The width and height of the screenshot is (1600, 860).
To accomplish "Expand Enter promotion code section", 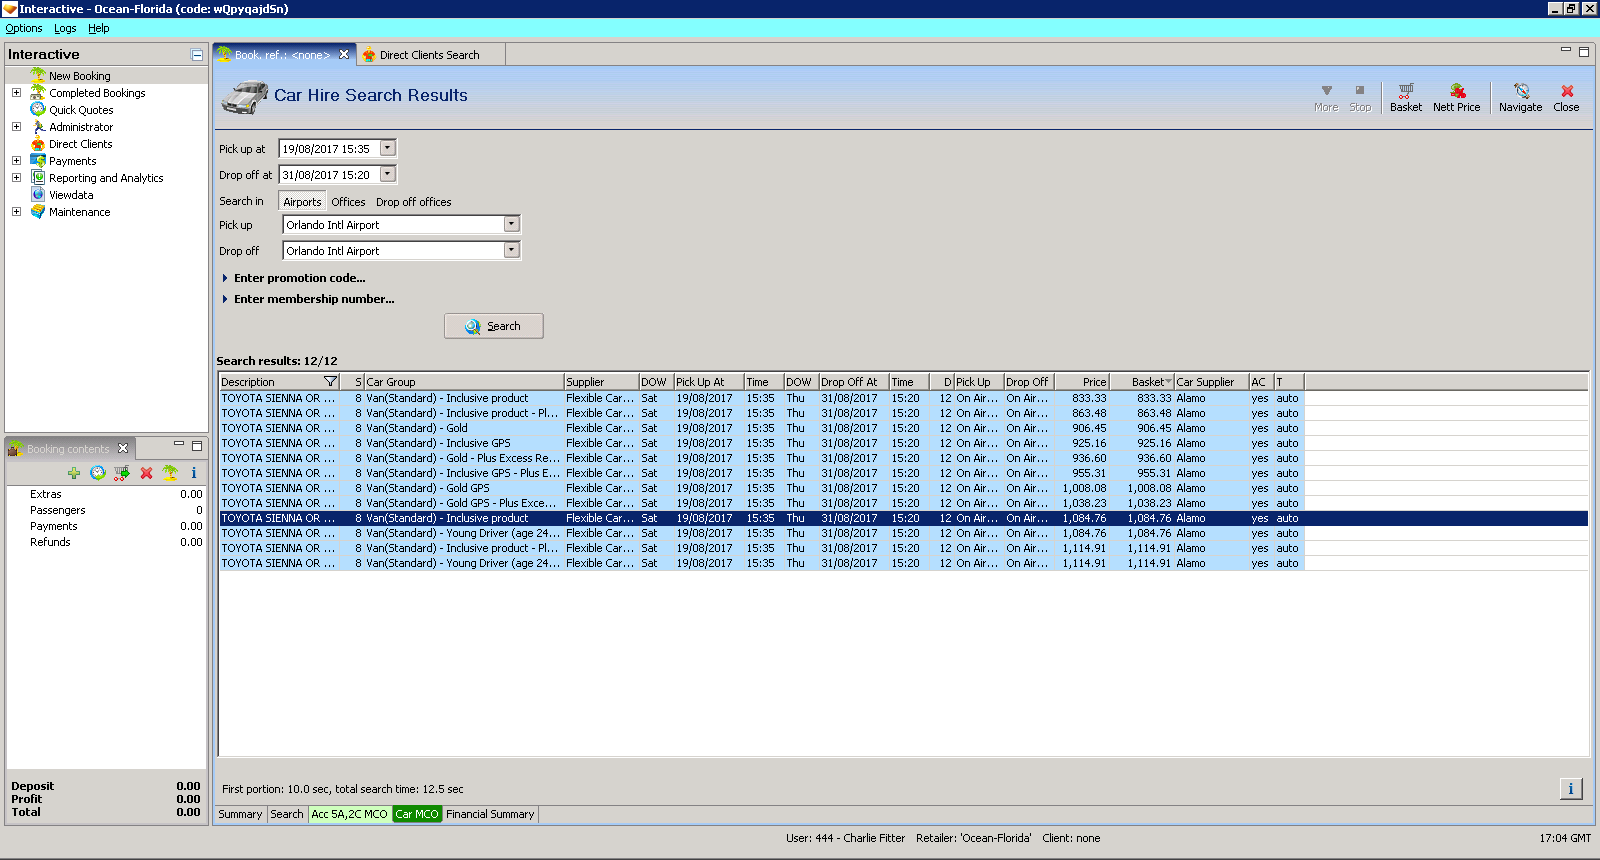I will click(293, 278).
